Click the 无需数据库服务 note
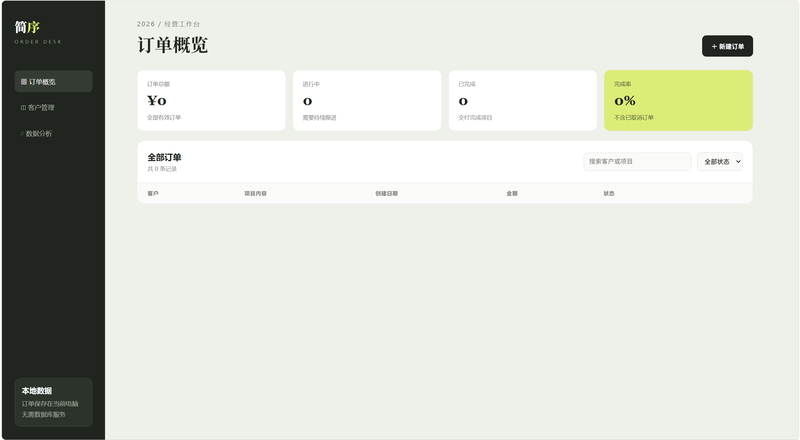This screenshot has width=800, height=440. point(43,414)
